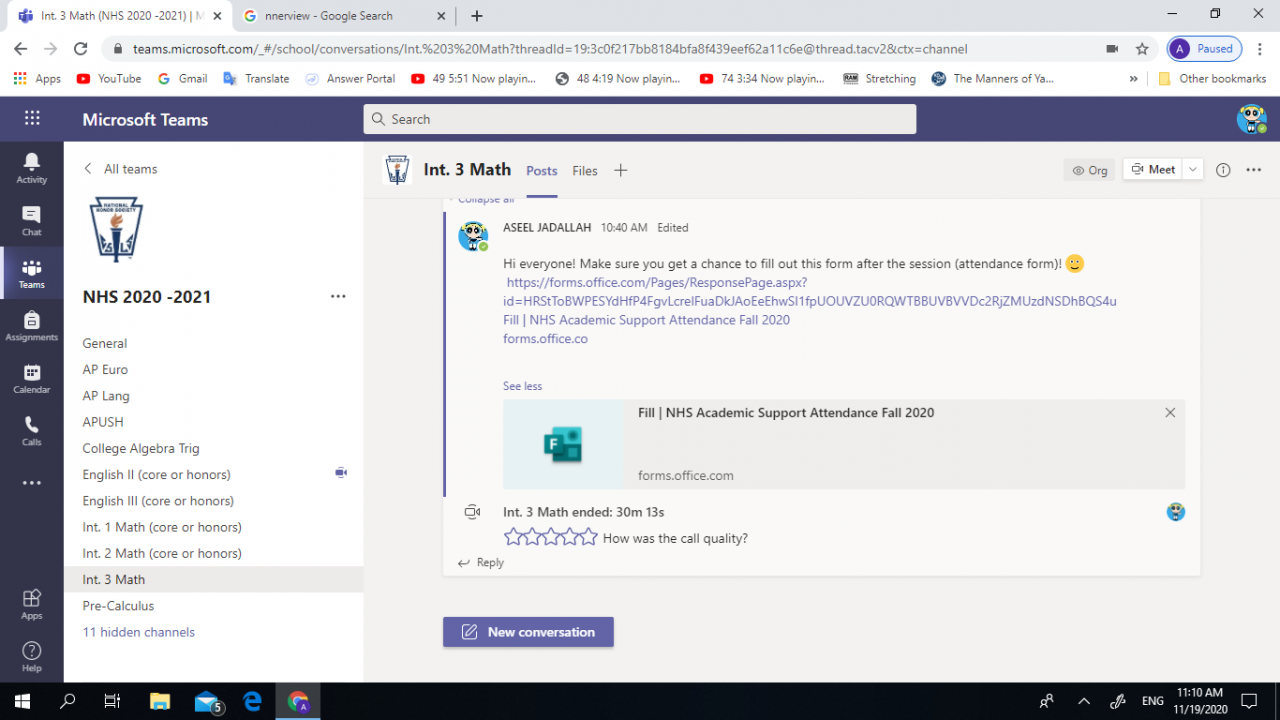Open Fill NHS Academic Support Attendance link text

[x=646, y=320]
